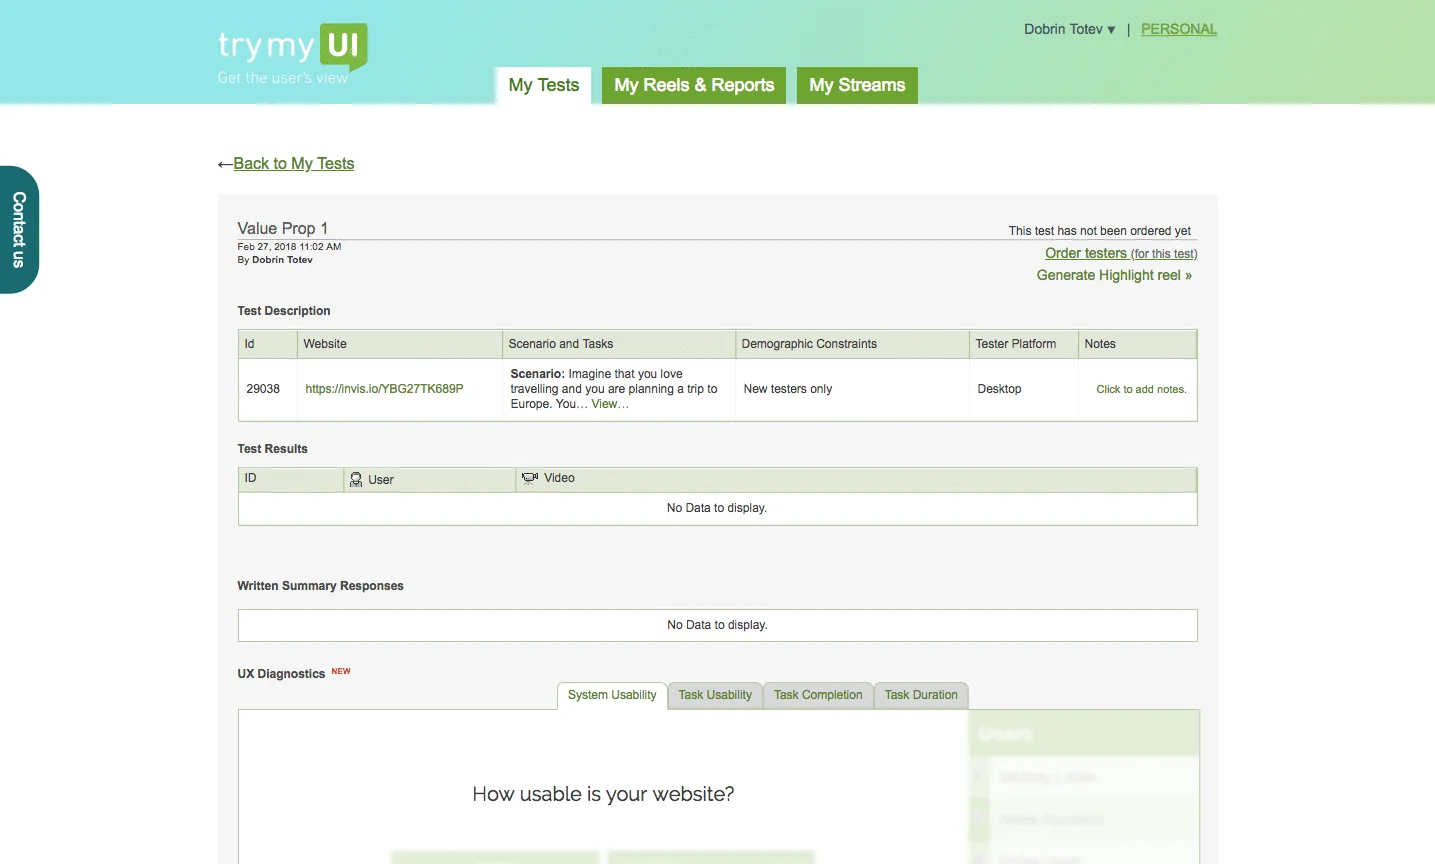The height and width of the screenshot is (864, 1435).
Task: Click the Website column header
Action: (x=400, y=344)
